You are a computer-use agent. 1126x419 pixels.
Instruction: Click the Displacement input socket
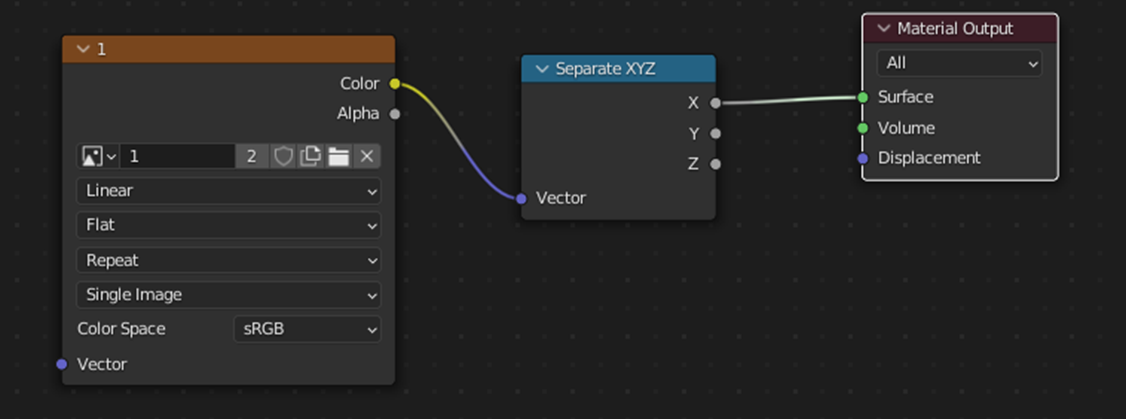(863, 158)
